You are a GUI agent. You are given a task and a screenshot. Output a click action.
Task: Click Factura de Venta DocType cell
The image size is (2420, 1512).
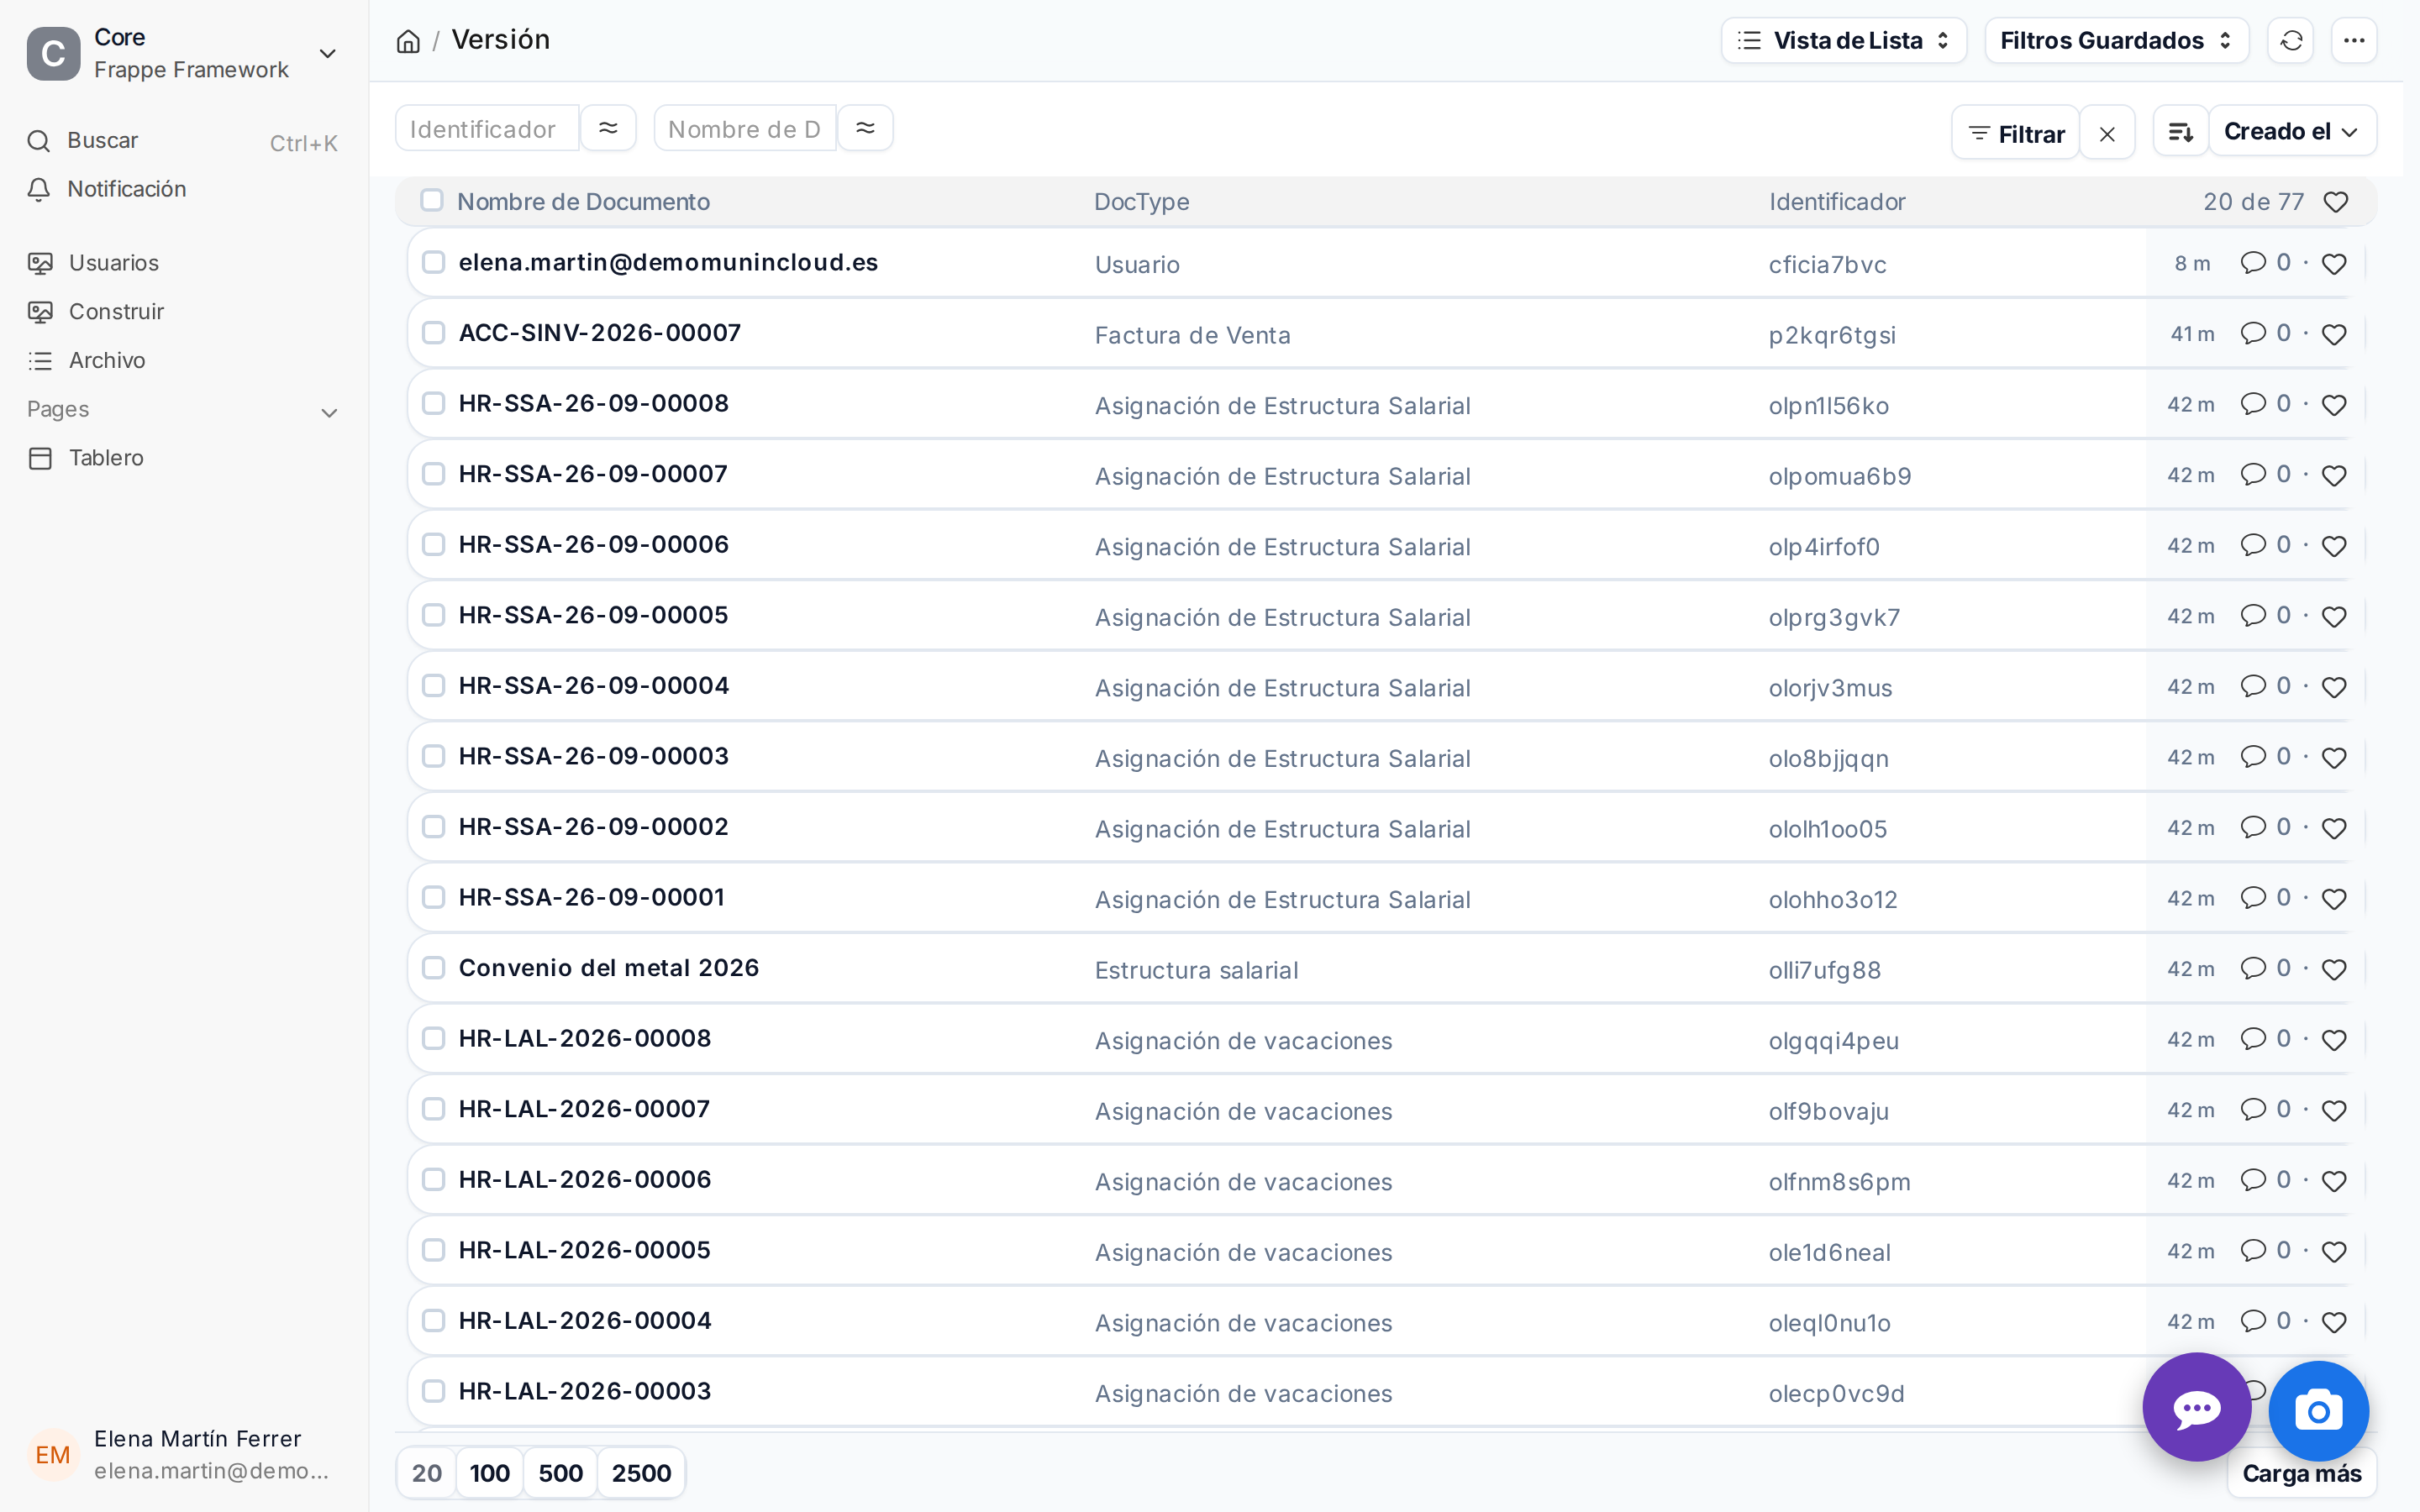click(1192, 335)
